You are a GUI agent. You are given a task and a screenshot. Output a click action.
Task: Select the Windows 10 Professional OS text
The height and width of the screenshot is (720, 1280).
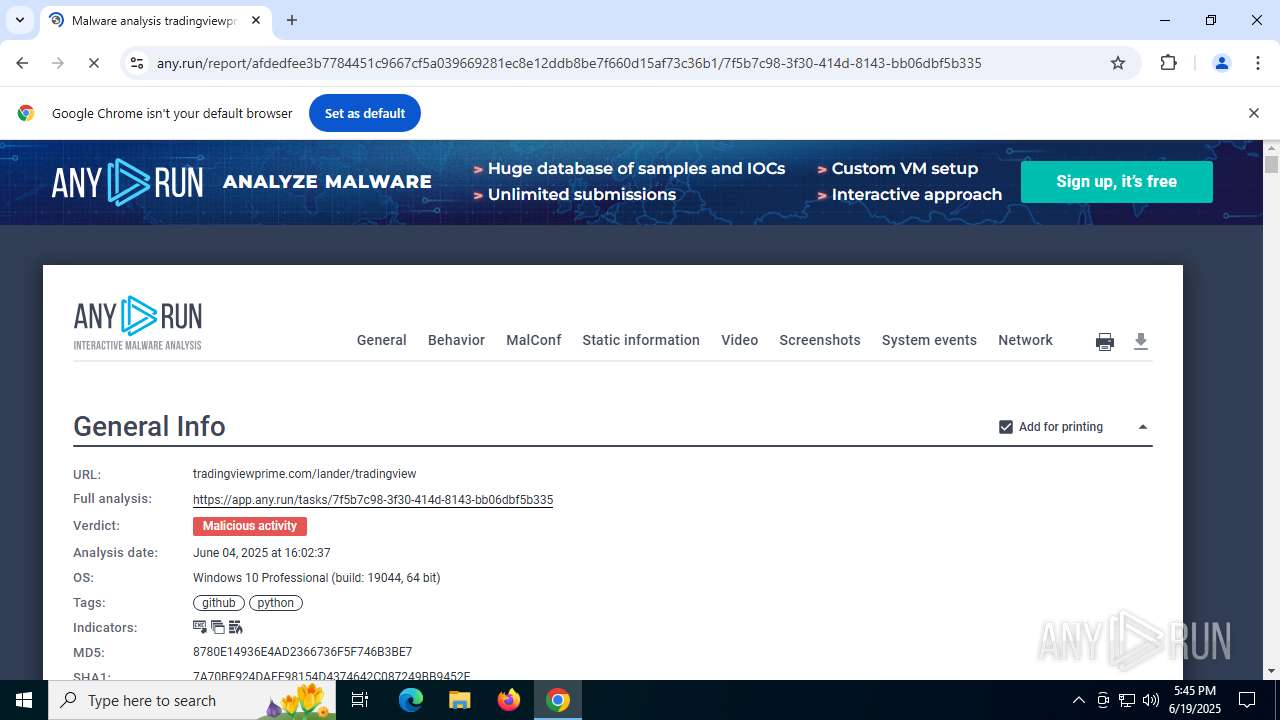pos(316,578)
